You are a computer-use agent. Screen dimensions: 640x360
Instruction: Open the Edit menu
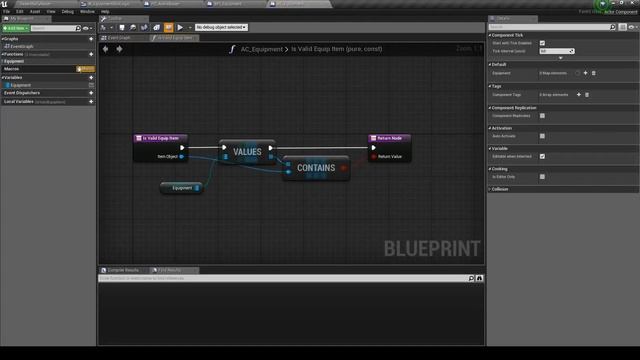point(20,11)
